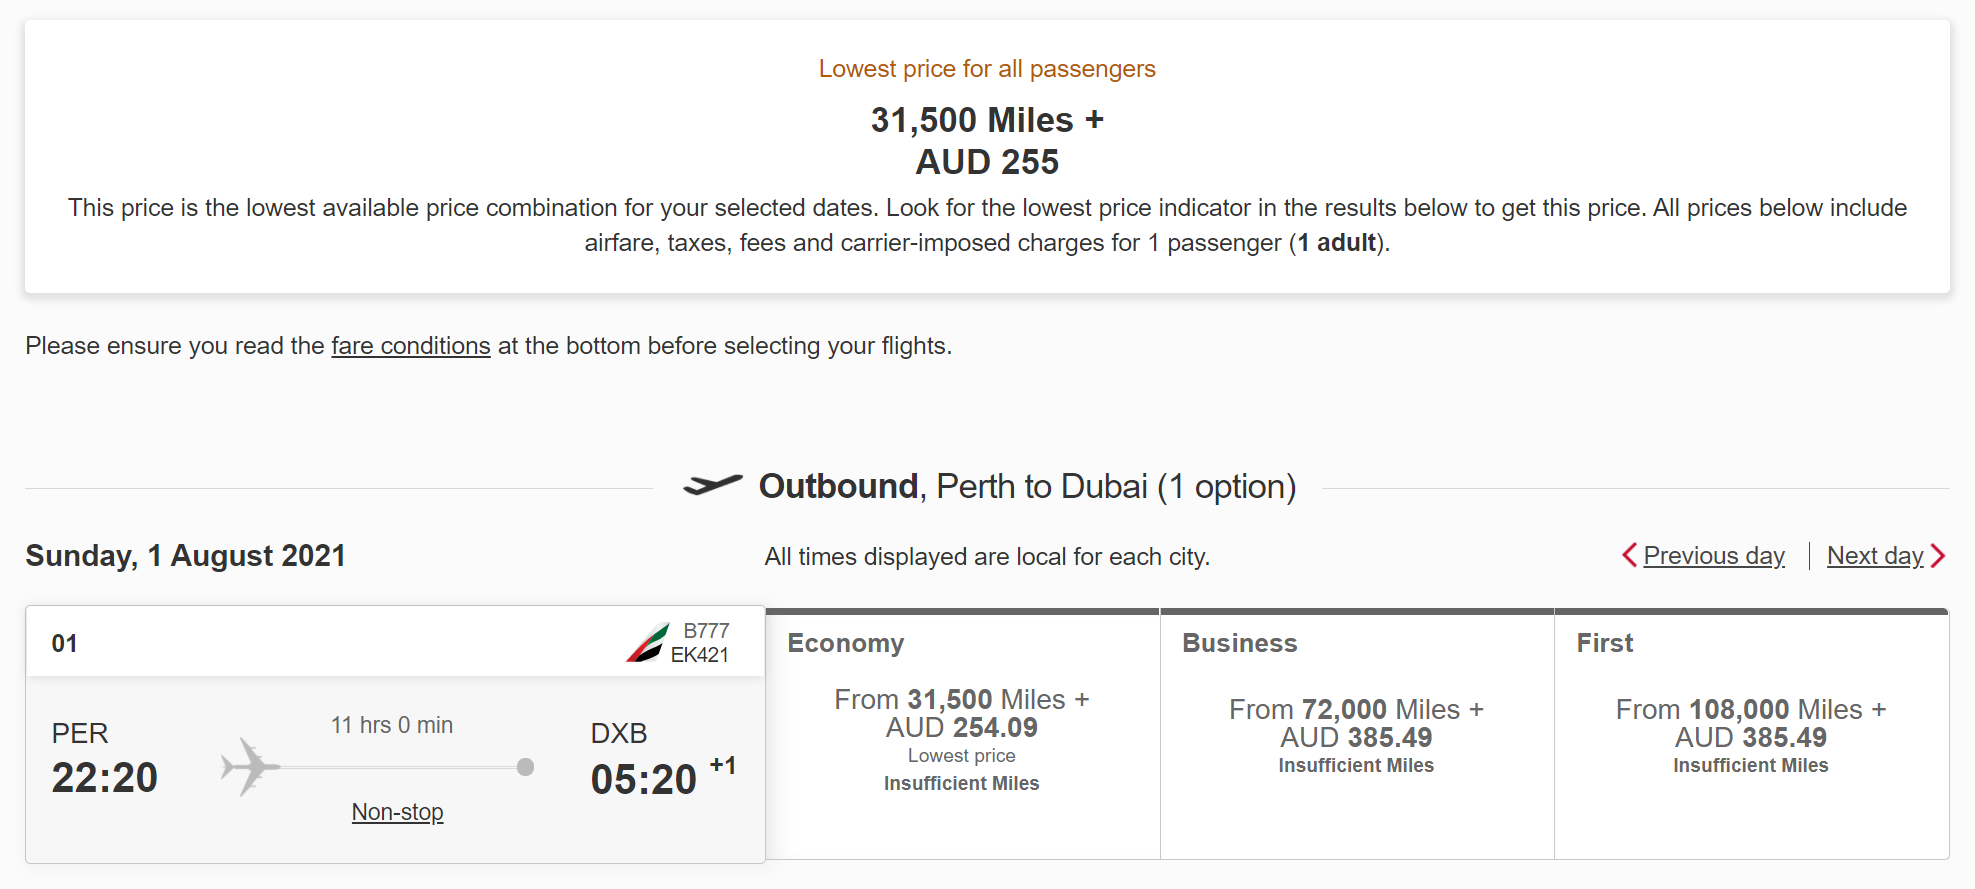Click the outbound airplane icon near section heading
The width and height of the screenshot is (1975, 889).
(712, 487)
